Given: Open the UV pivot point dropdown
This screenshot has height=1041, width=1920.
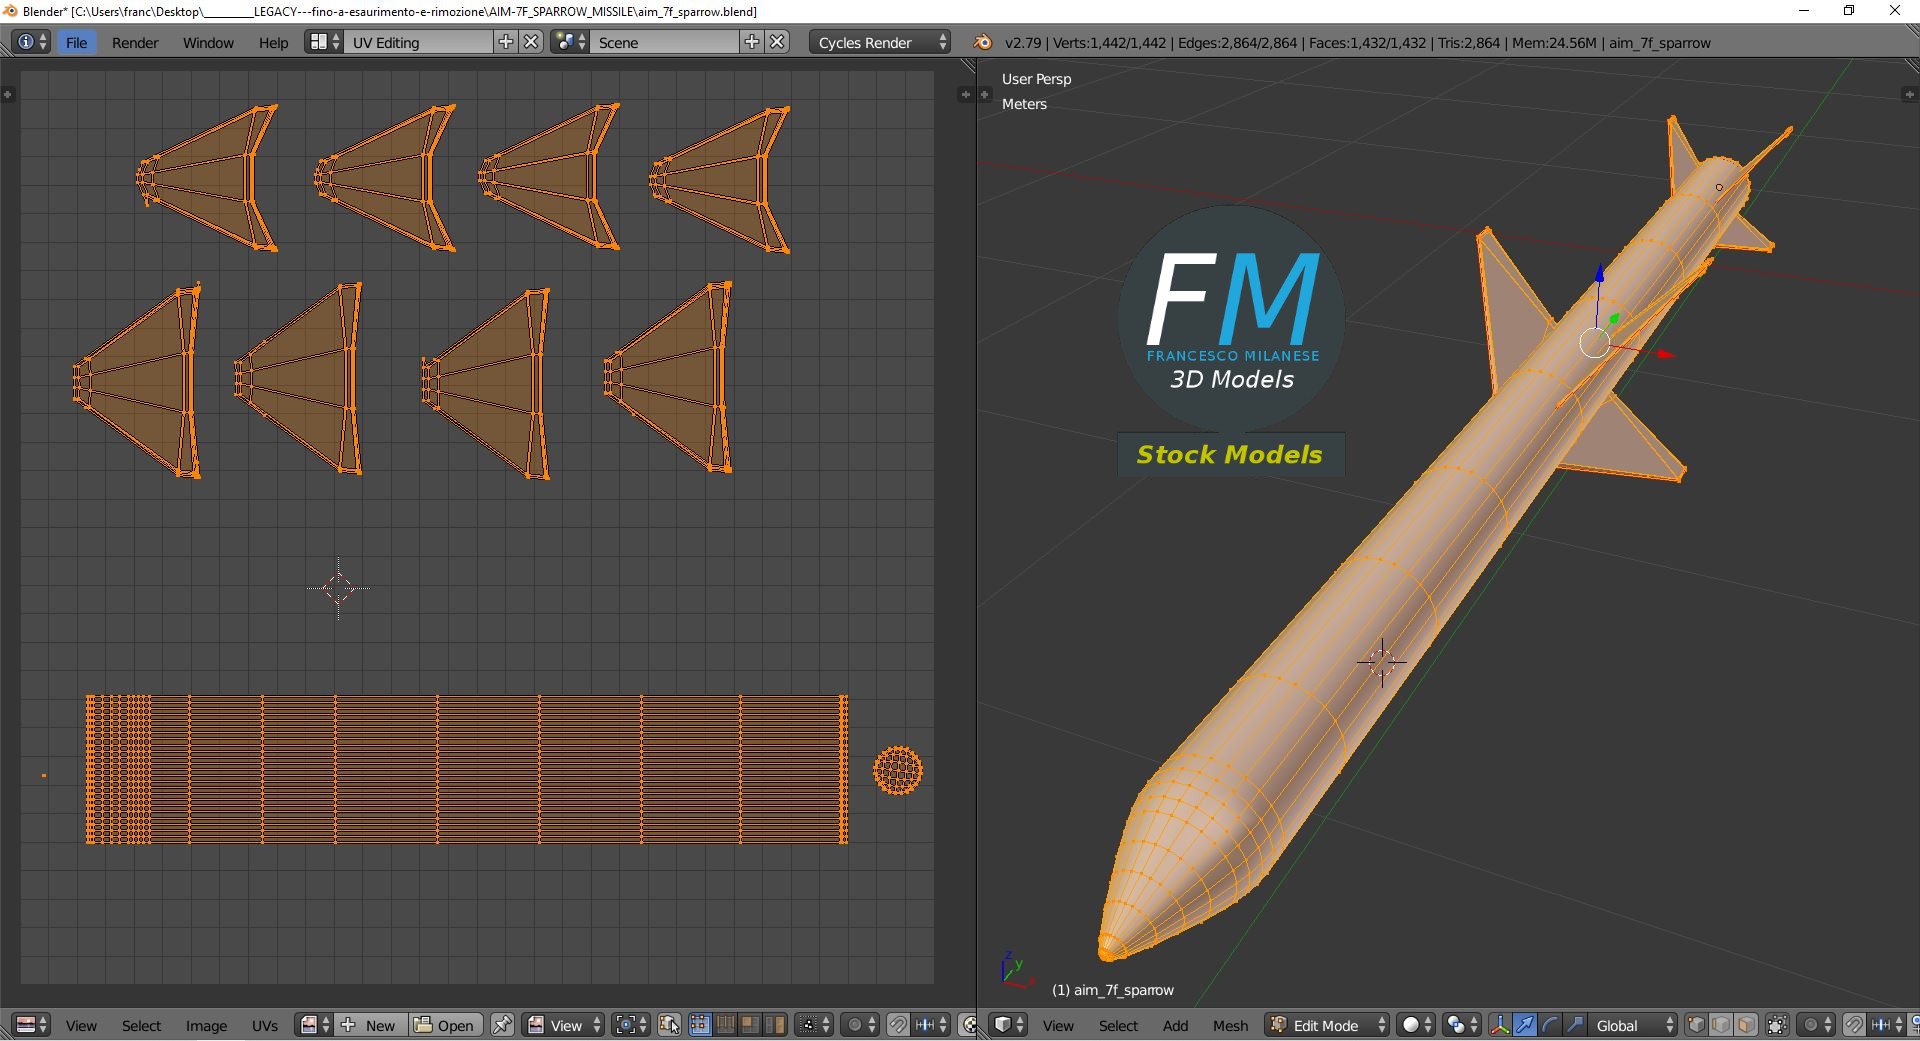Looking at the screenshot, I should tap(631, 1025).
